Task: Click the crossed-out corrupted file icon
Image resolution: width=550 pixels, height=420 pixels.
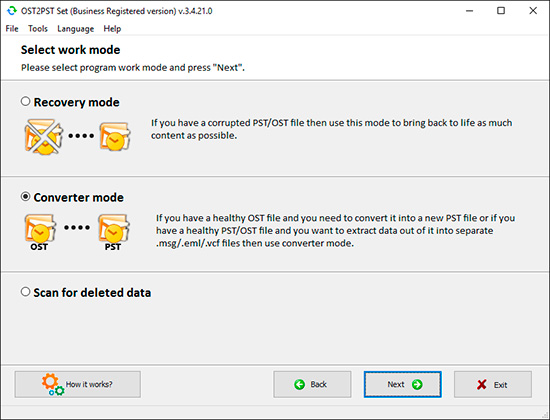Action: [x=43, y=137]
